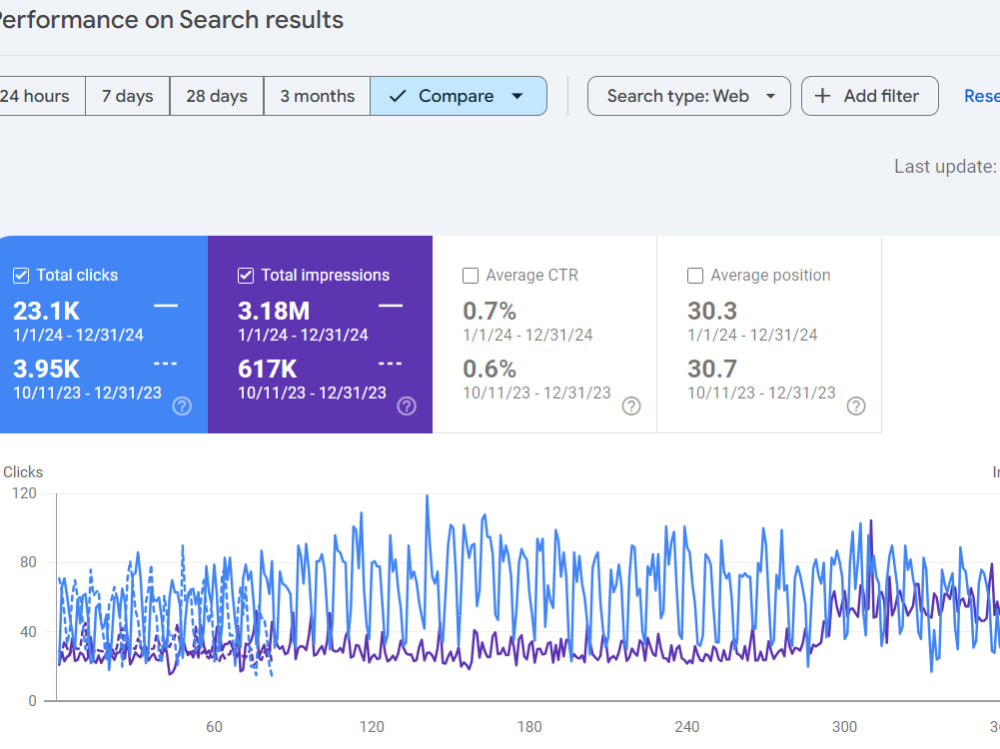Click the Reset filters link
Image resolution: width=1000 pixels, height=749 pixels.
(982, 96)
